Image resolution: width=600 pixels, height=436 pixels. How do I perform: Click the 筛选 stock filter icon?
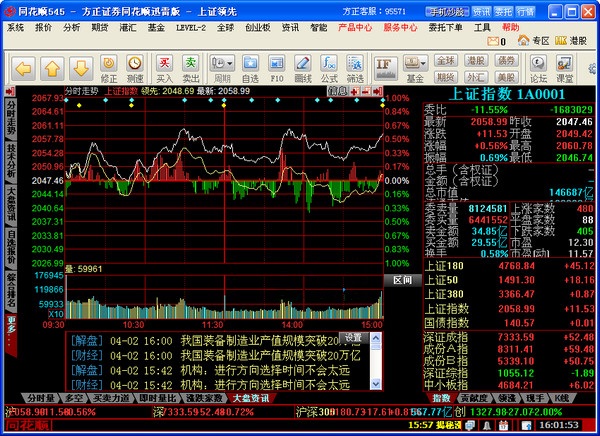[355, 68]
